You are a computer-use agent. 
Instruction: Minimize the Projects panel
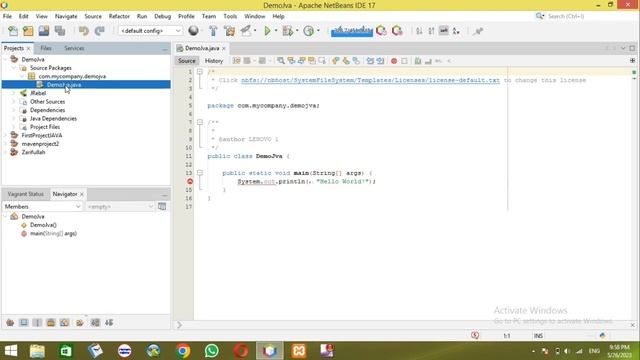tap(164, 49)
